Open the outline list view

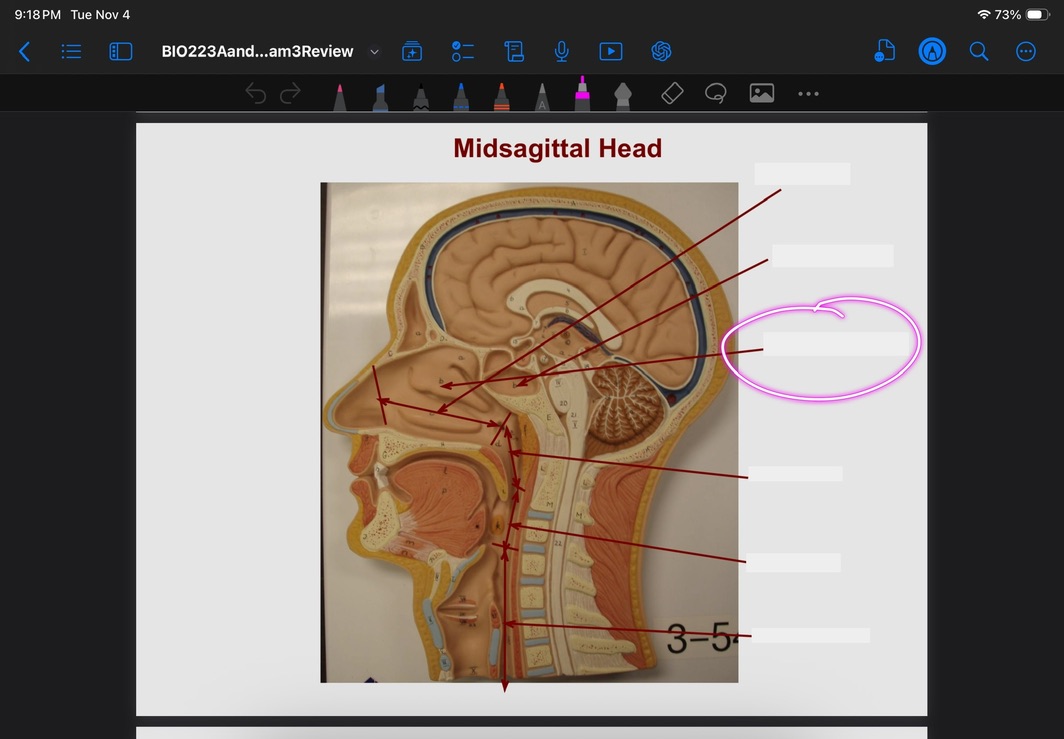[71, 51]
